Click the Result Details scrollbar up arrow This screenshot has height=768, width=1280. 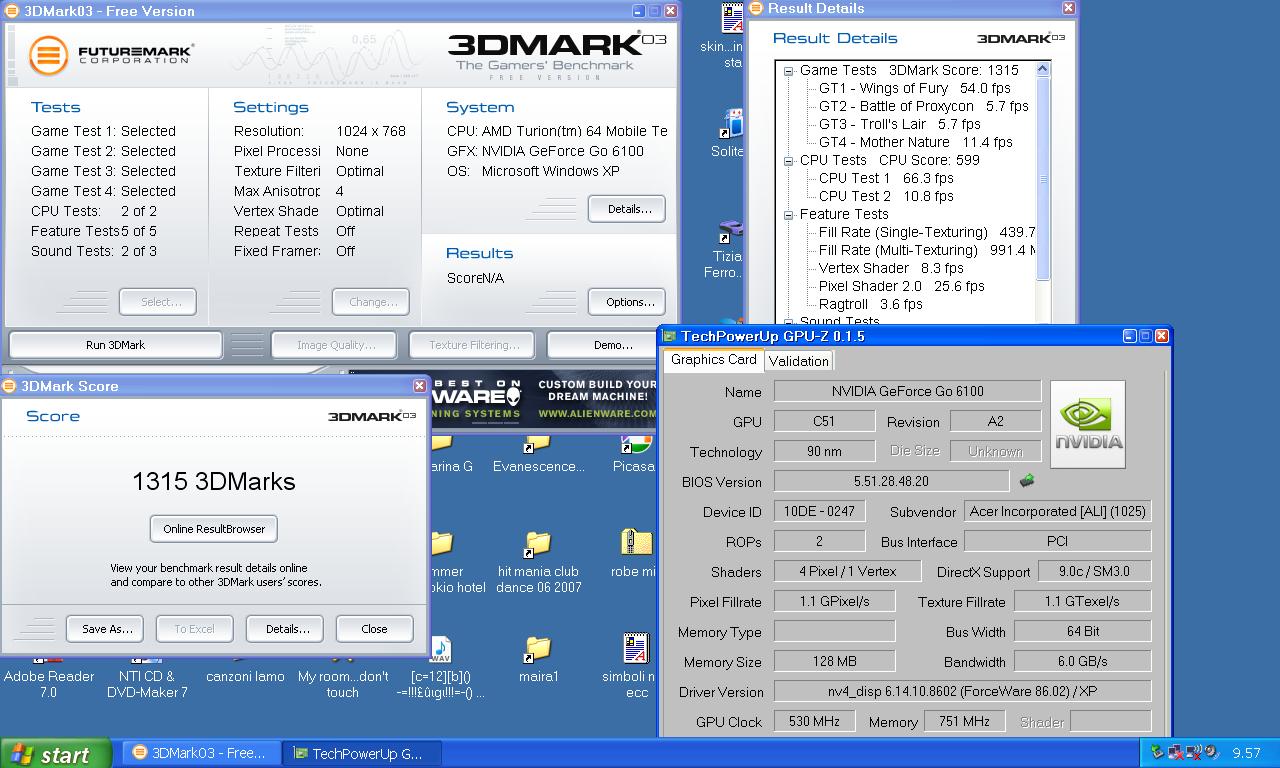[1043, 70]
